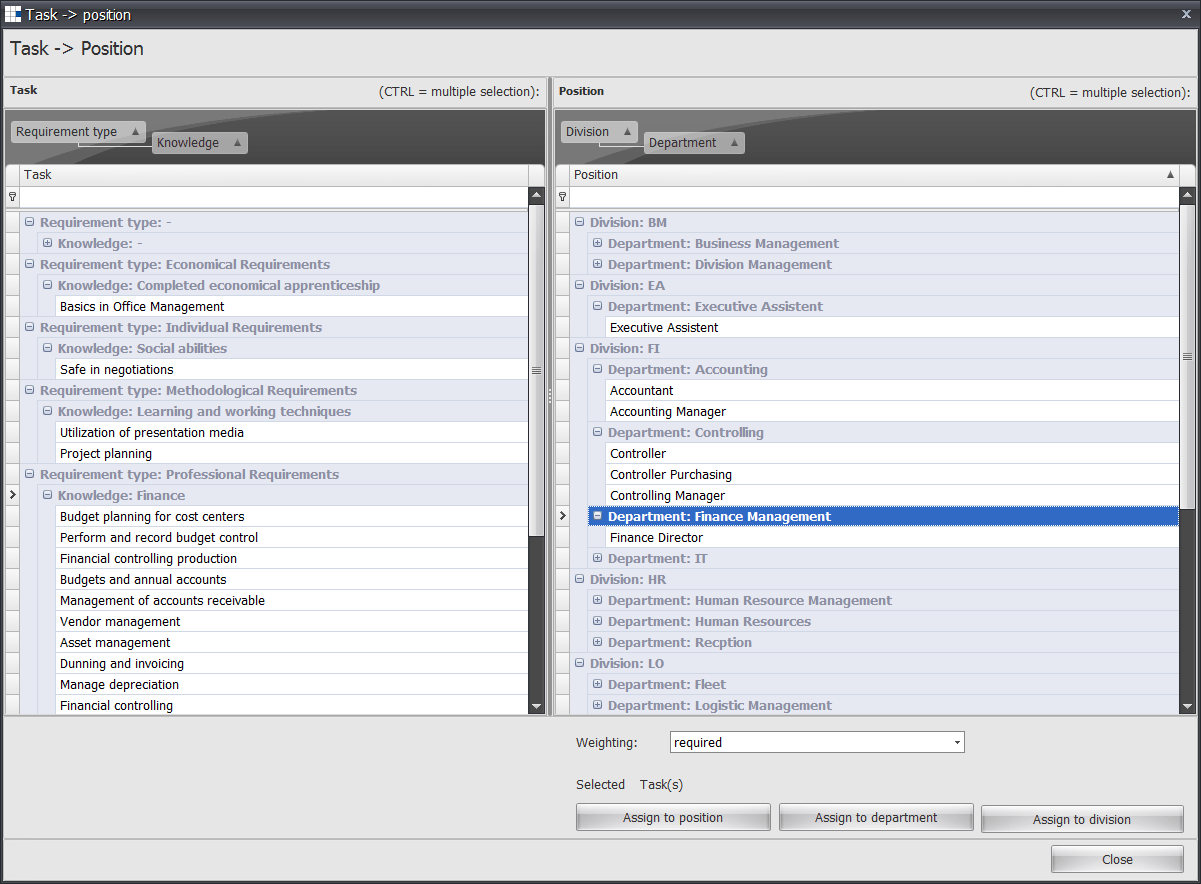Expand Department: Business Management group
1201x884 pixels.
click(x=598, y=244)
